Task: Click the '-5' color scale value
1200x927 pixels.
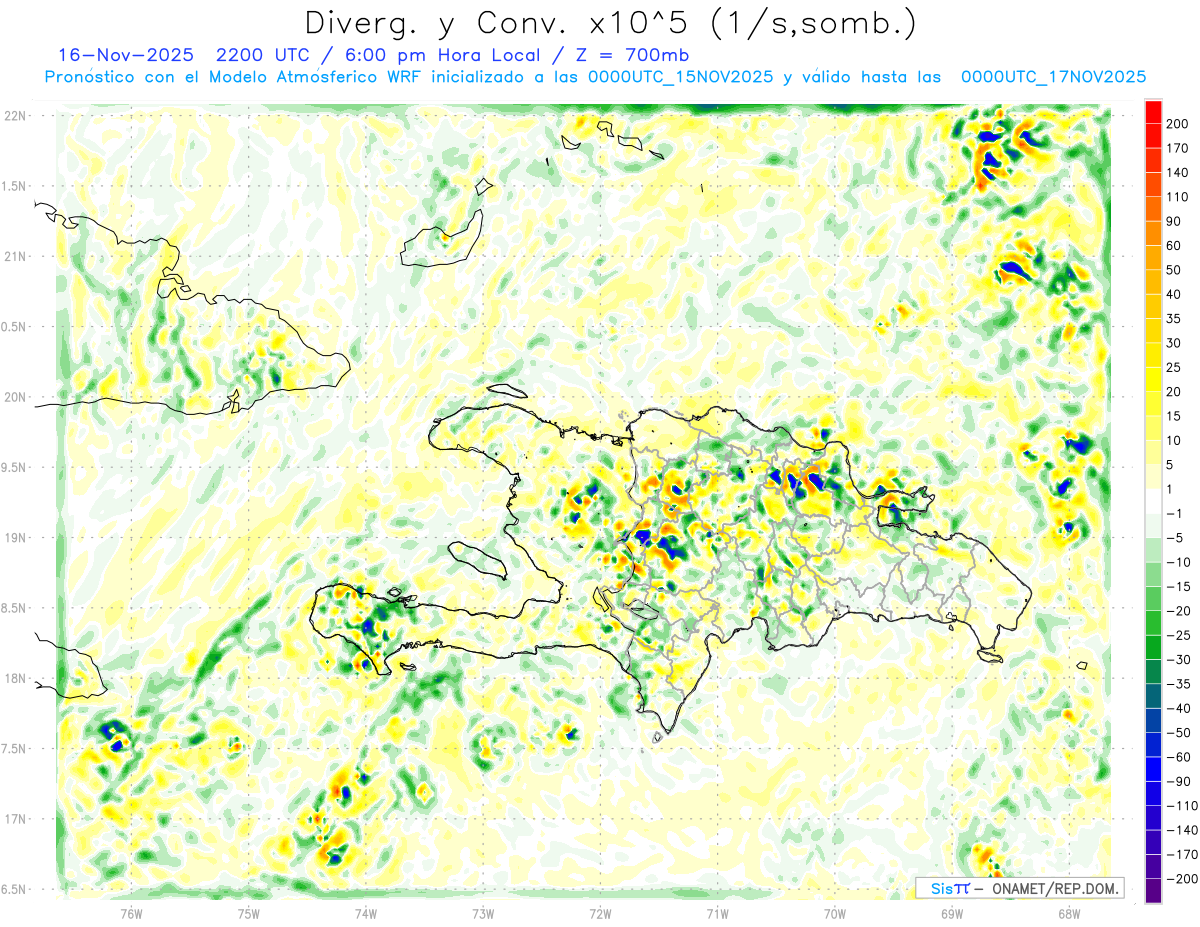Action: click(1176, 538)
